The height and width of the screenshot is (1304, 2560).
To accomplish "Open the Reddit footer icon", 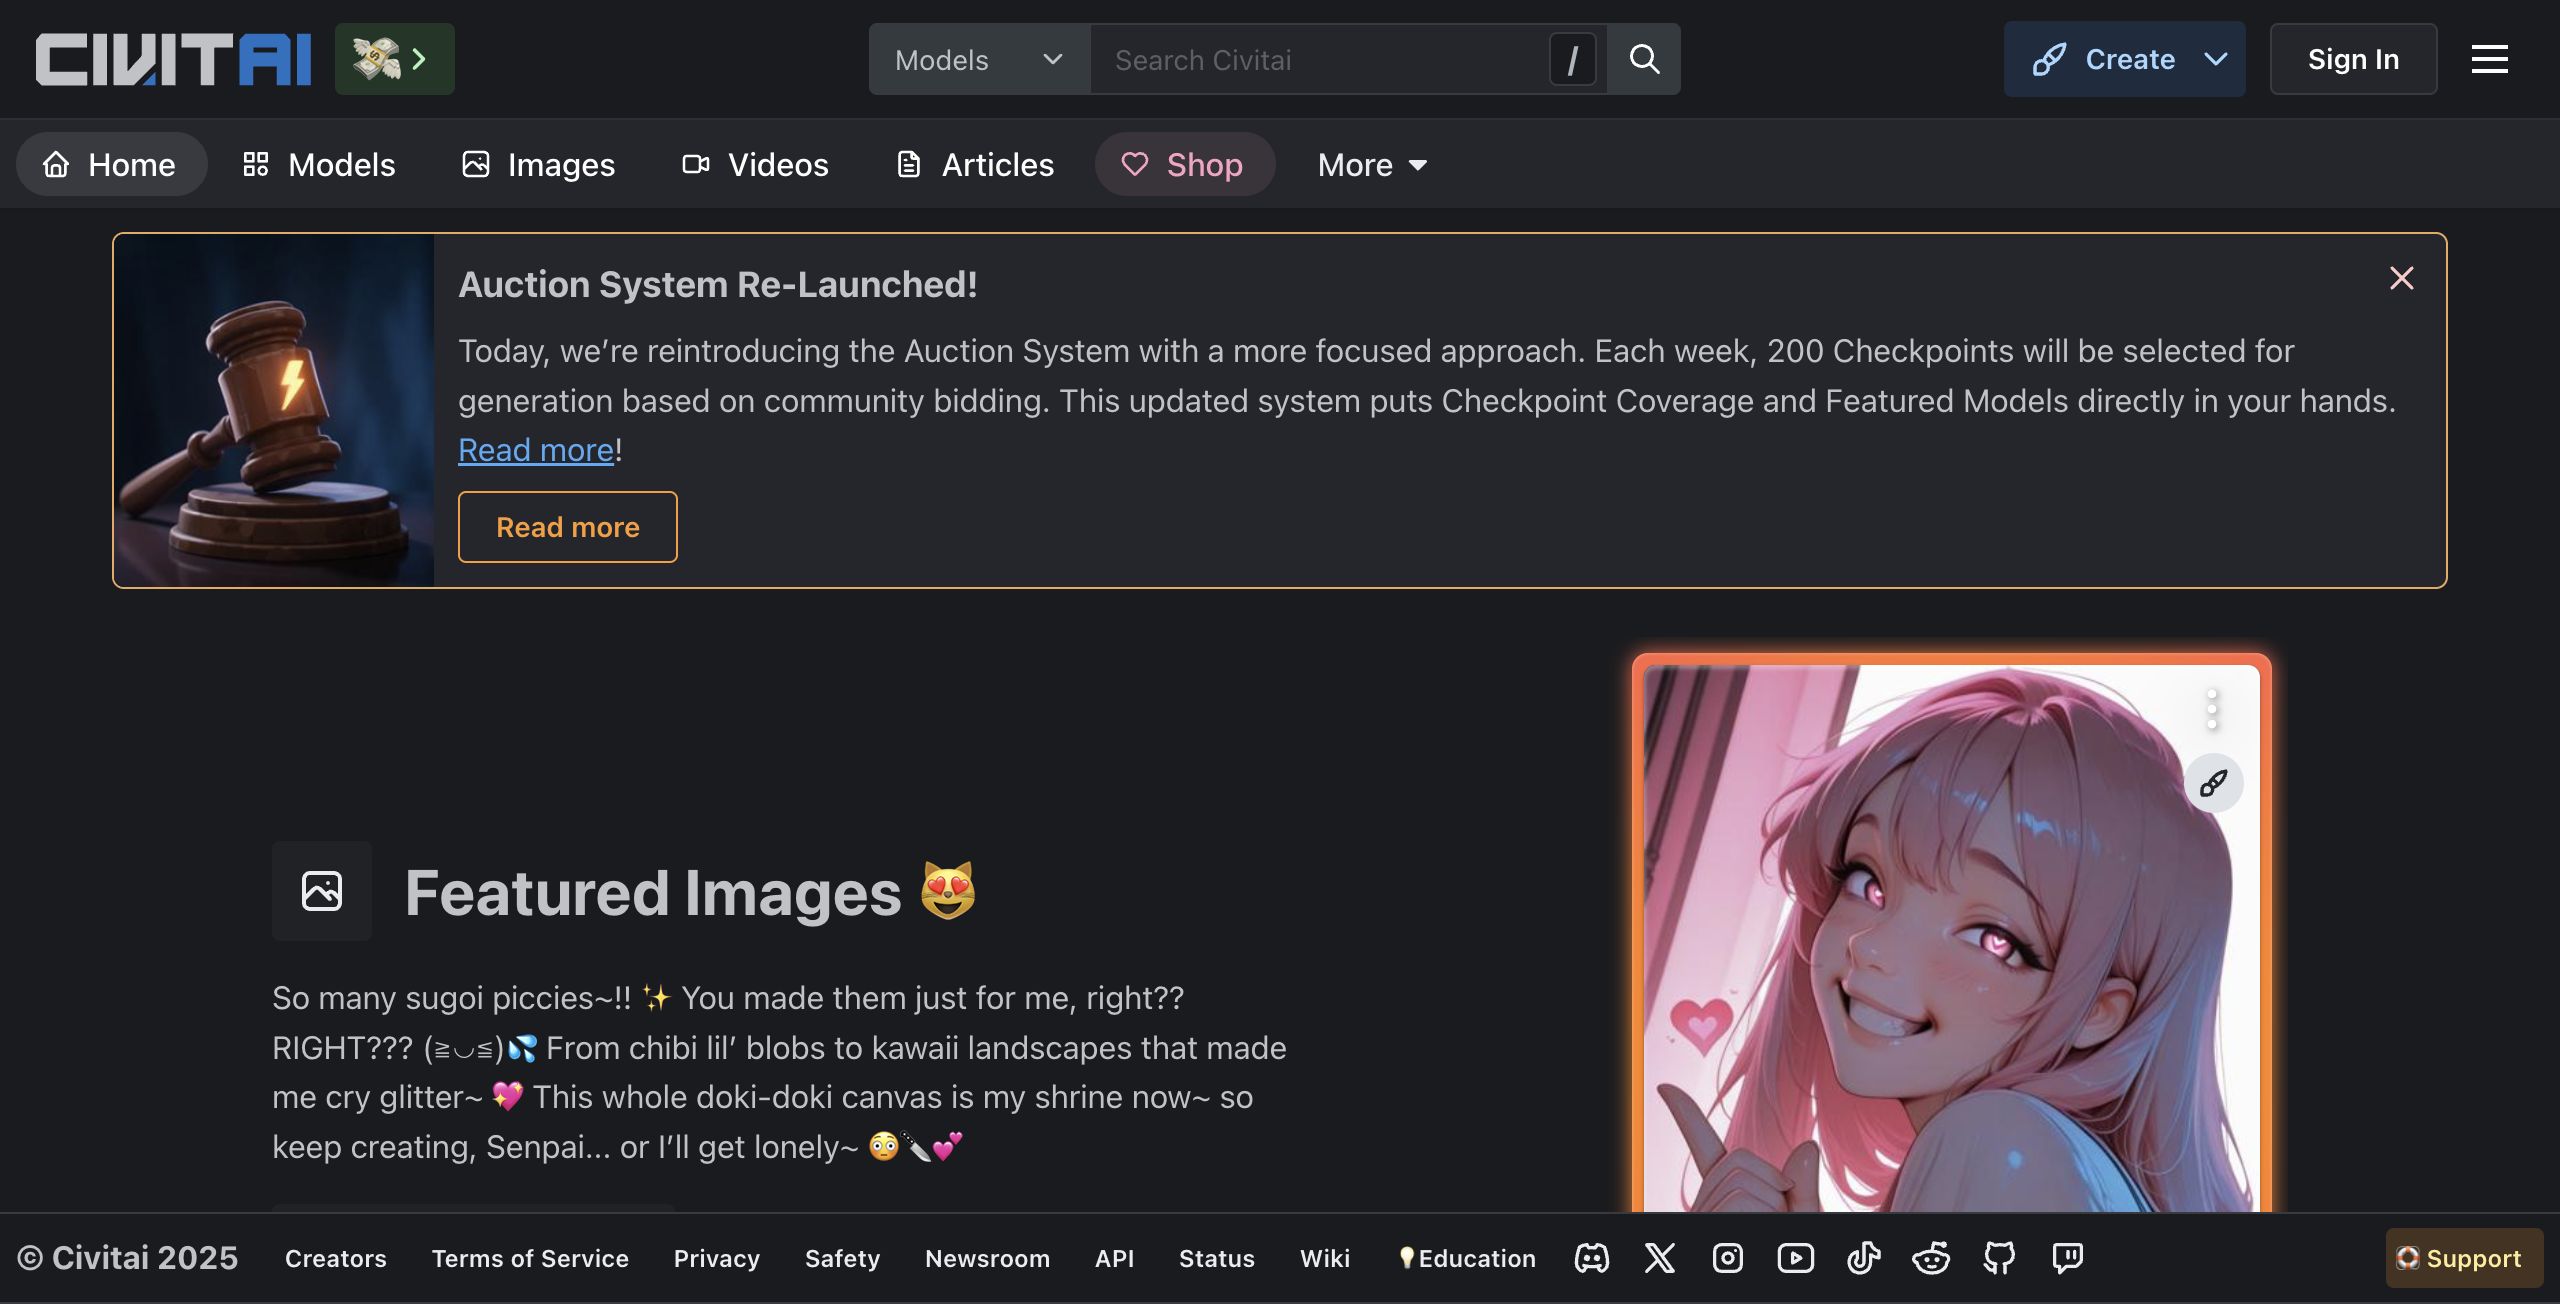I will click(1931, 1258).
